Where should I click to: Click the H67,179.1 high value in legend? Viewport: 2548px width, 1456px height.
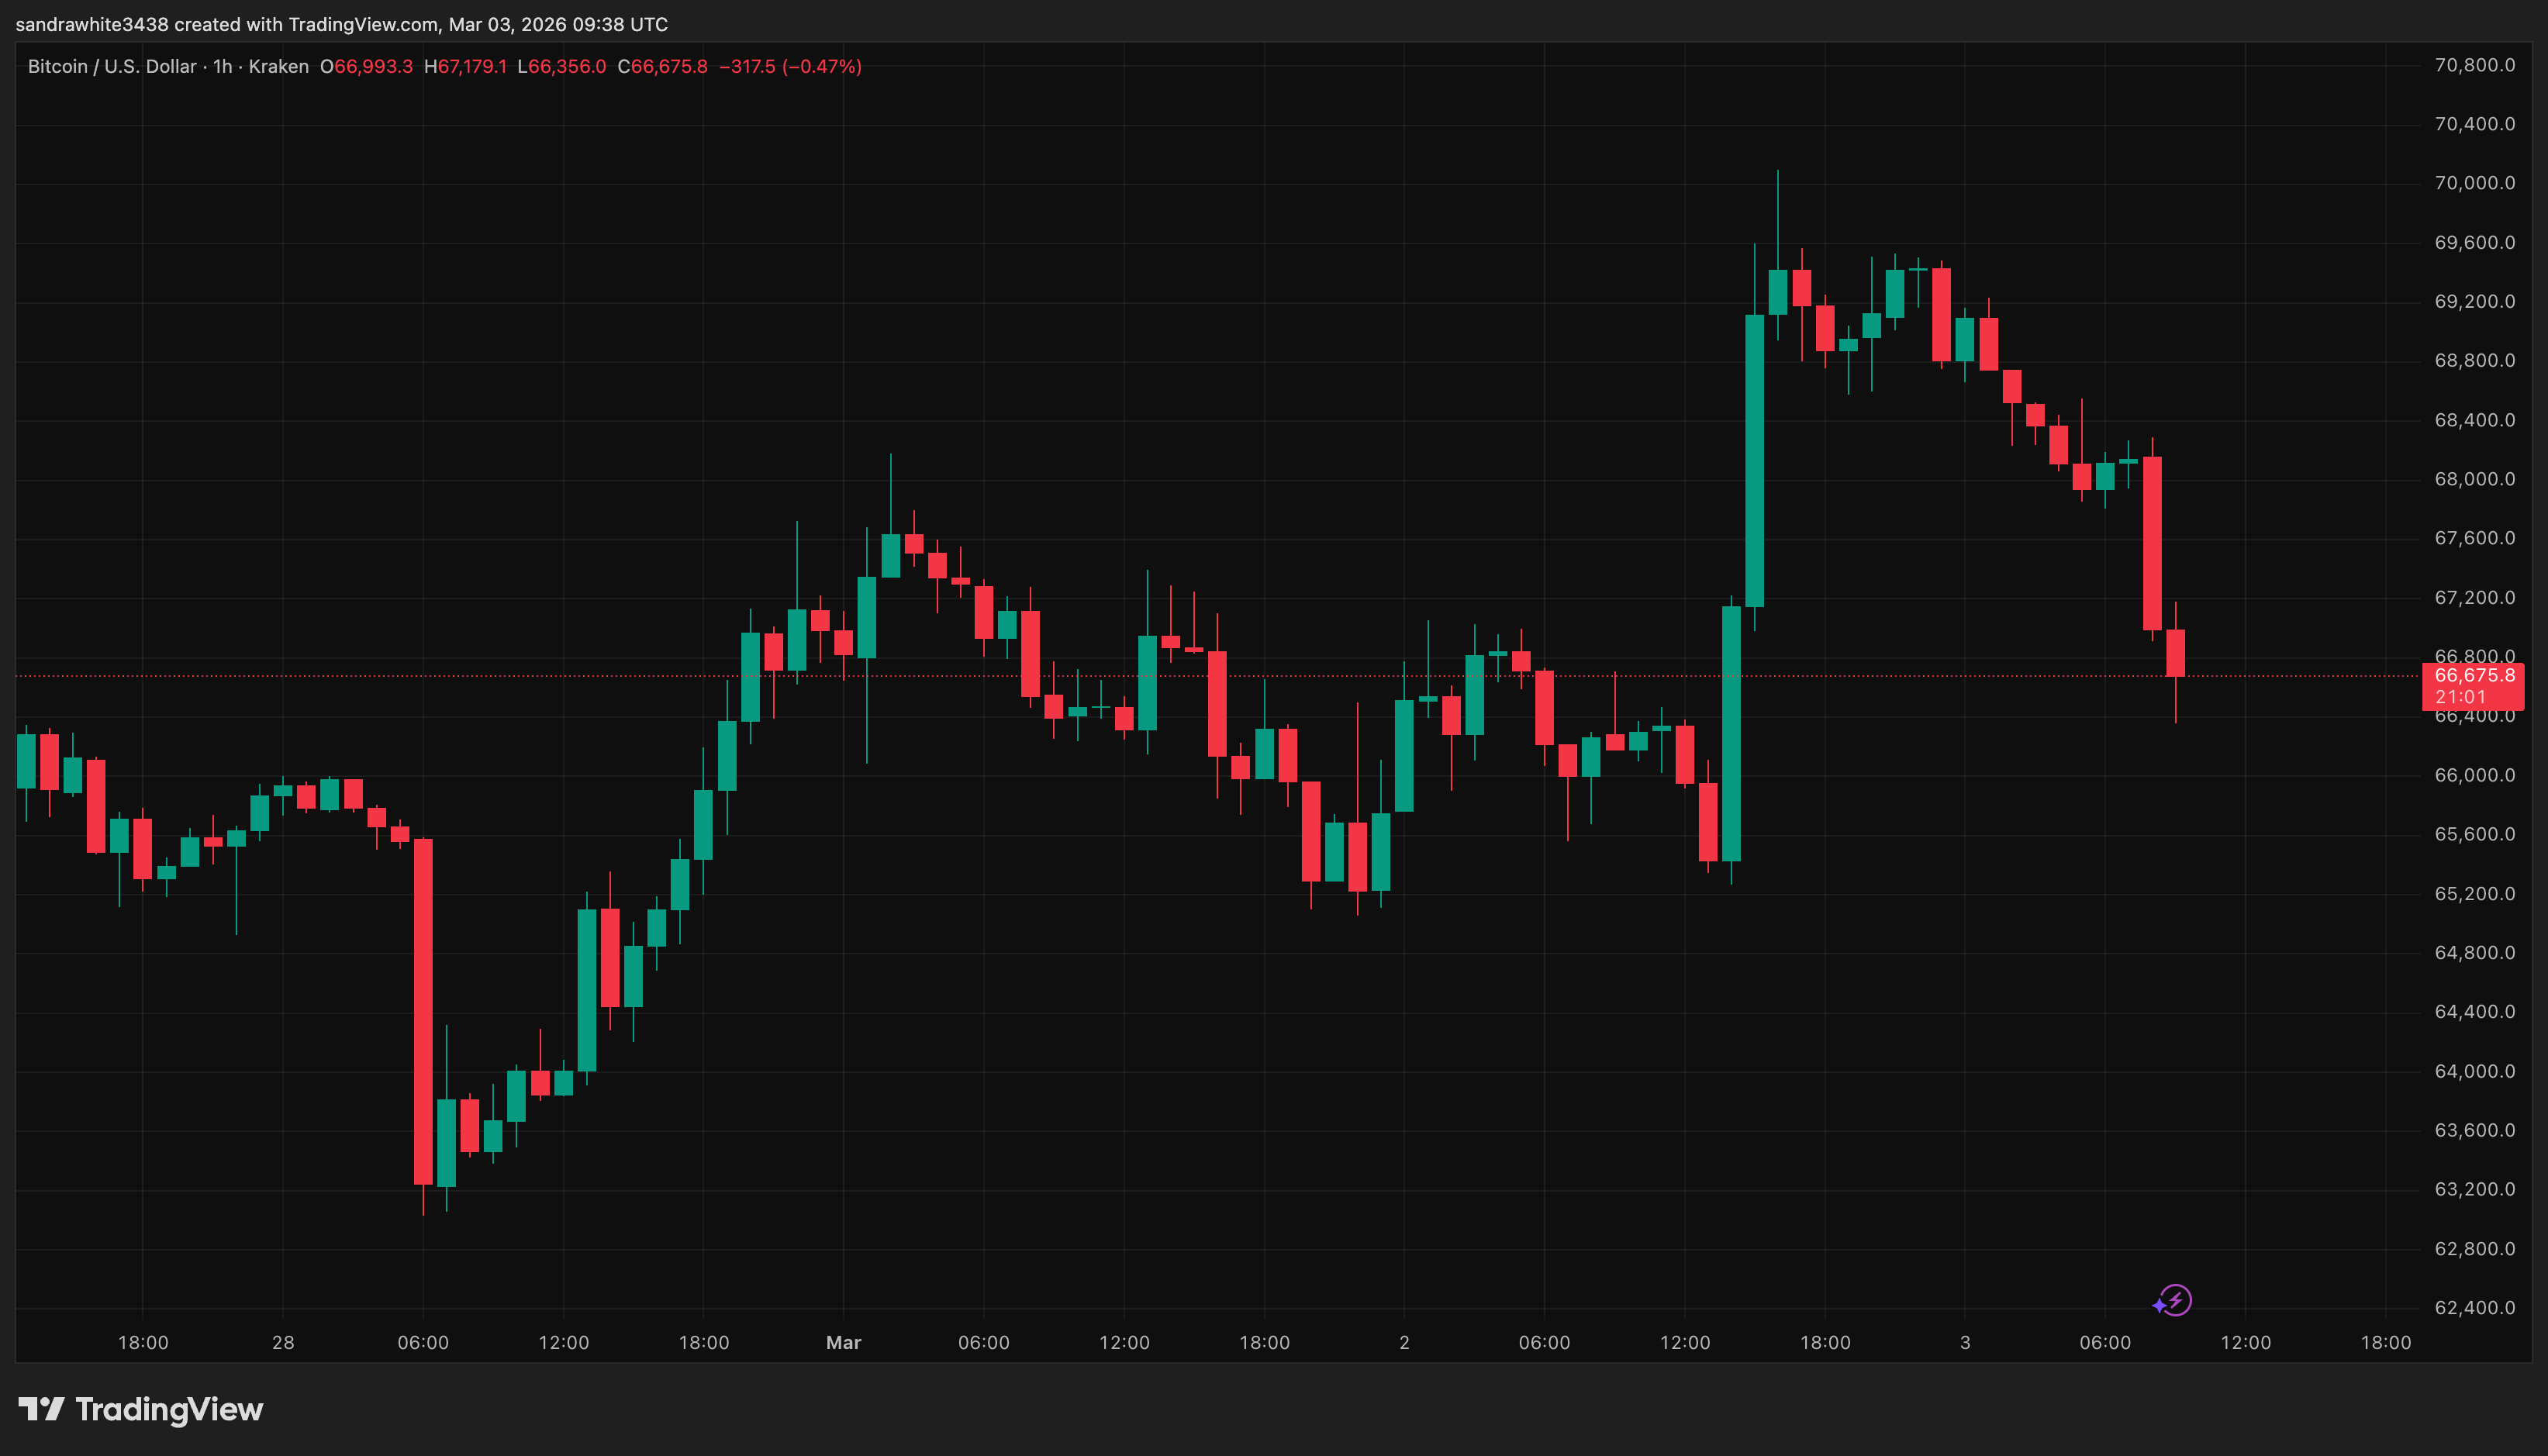[466, 66]
